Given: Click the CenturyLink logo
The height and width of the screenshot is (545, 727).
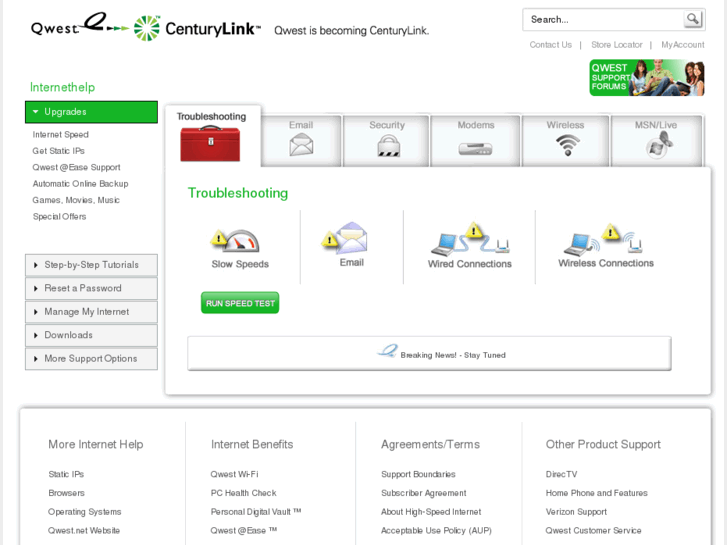Looking at the screenshot, I should coord(197,28).
